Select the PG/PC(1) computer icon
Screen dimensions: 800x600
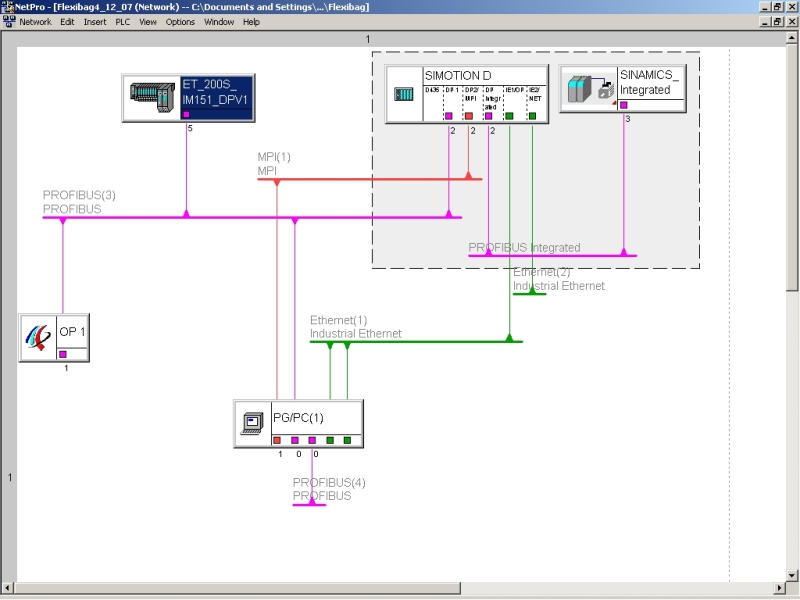point(253,423)
